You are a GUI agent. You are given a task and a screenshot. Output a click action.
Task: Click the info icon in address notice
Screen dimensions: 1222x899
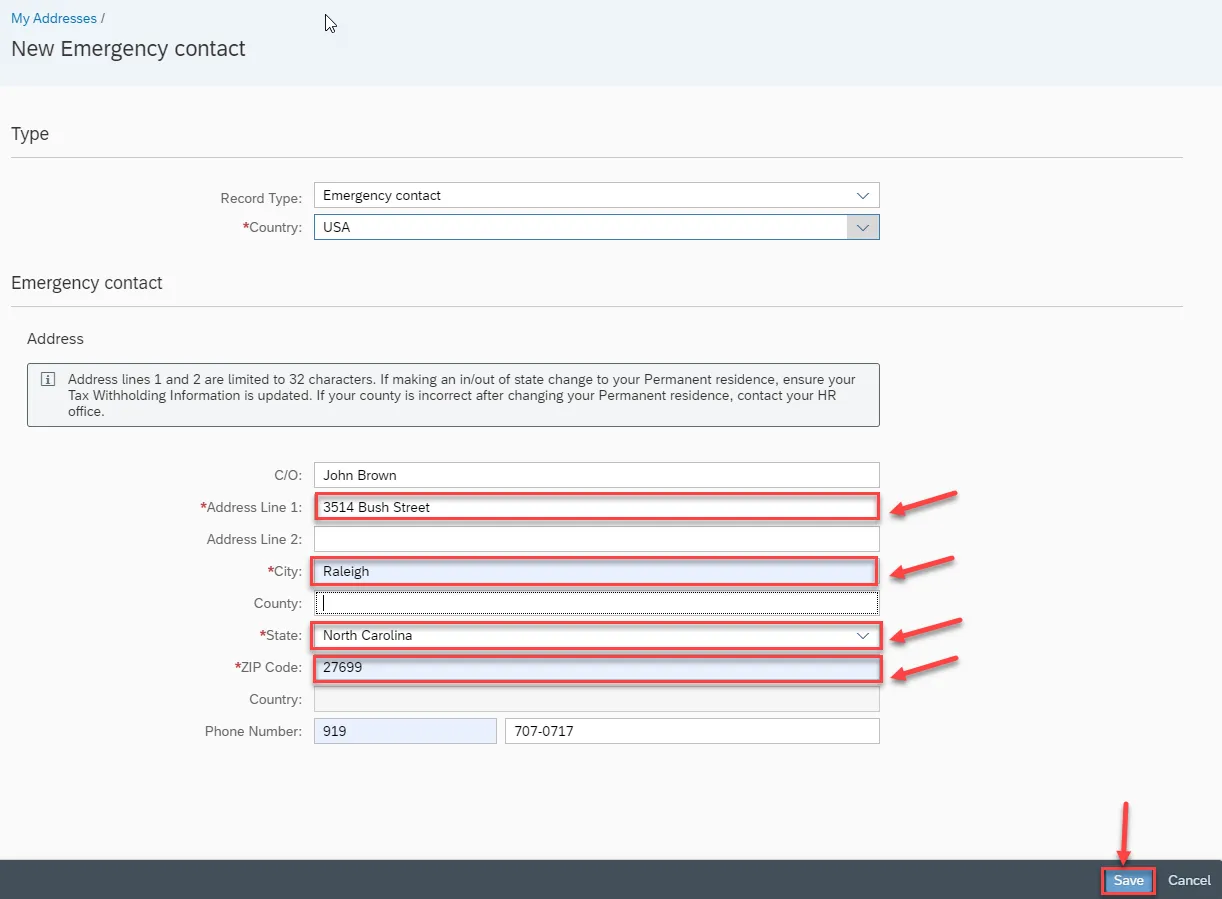tap(47, 380)
